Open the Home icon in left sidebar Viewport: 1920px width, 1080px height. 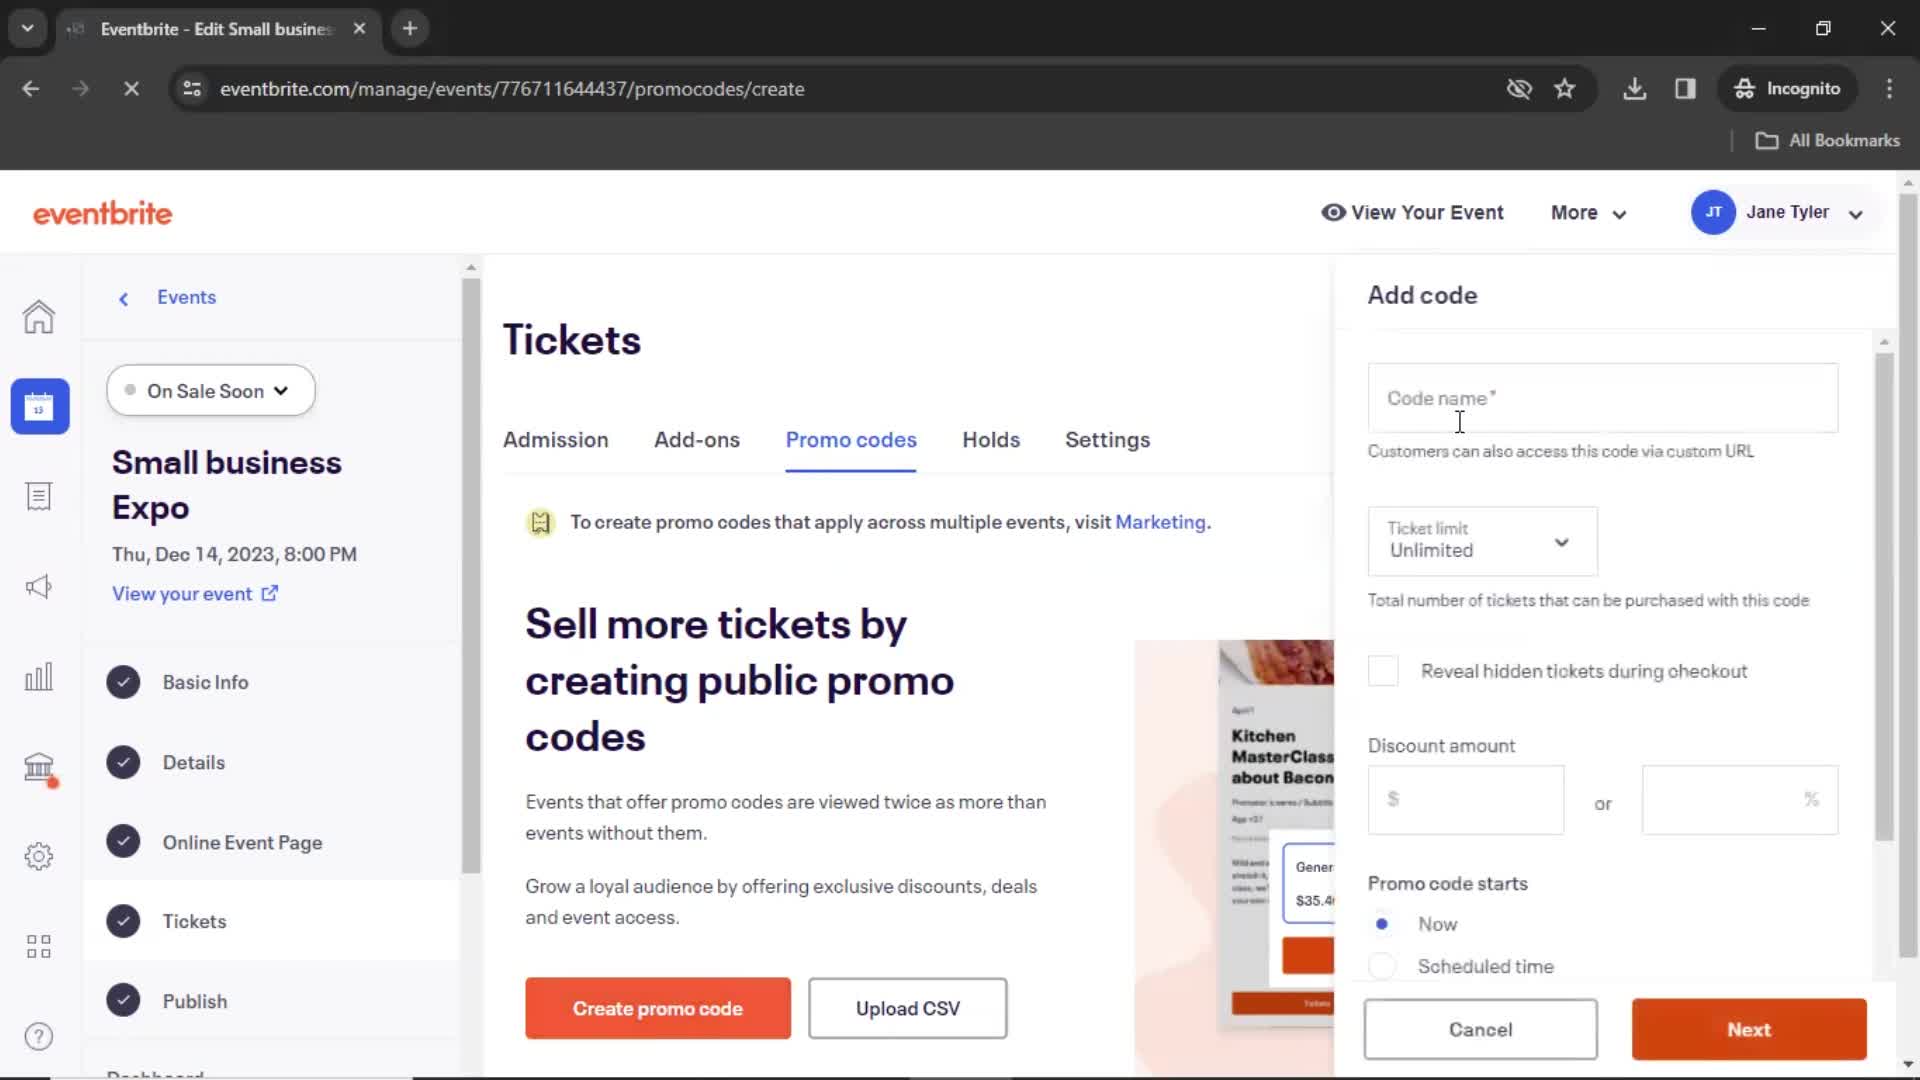[39, 317]
